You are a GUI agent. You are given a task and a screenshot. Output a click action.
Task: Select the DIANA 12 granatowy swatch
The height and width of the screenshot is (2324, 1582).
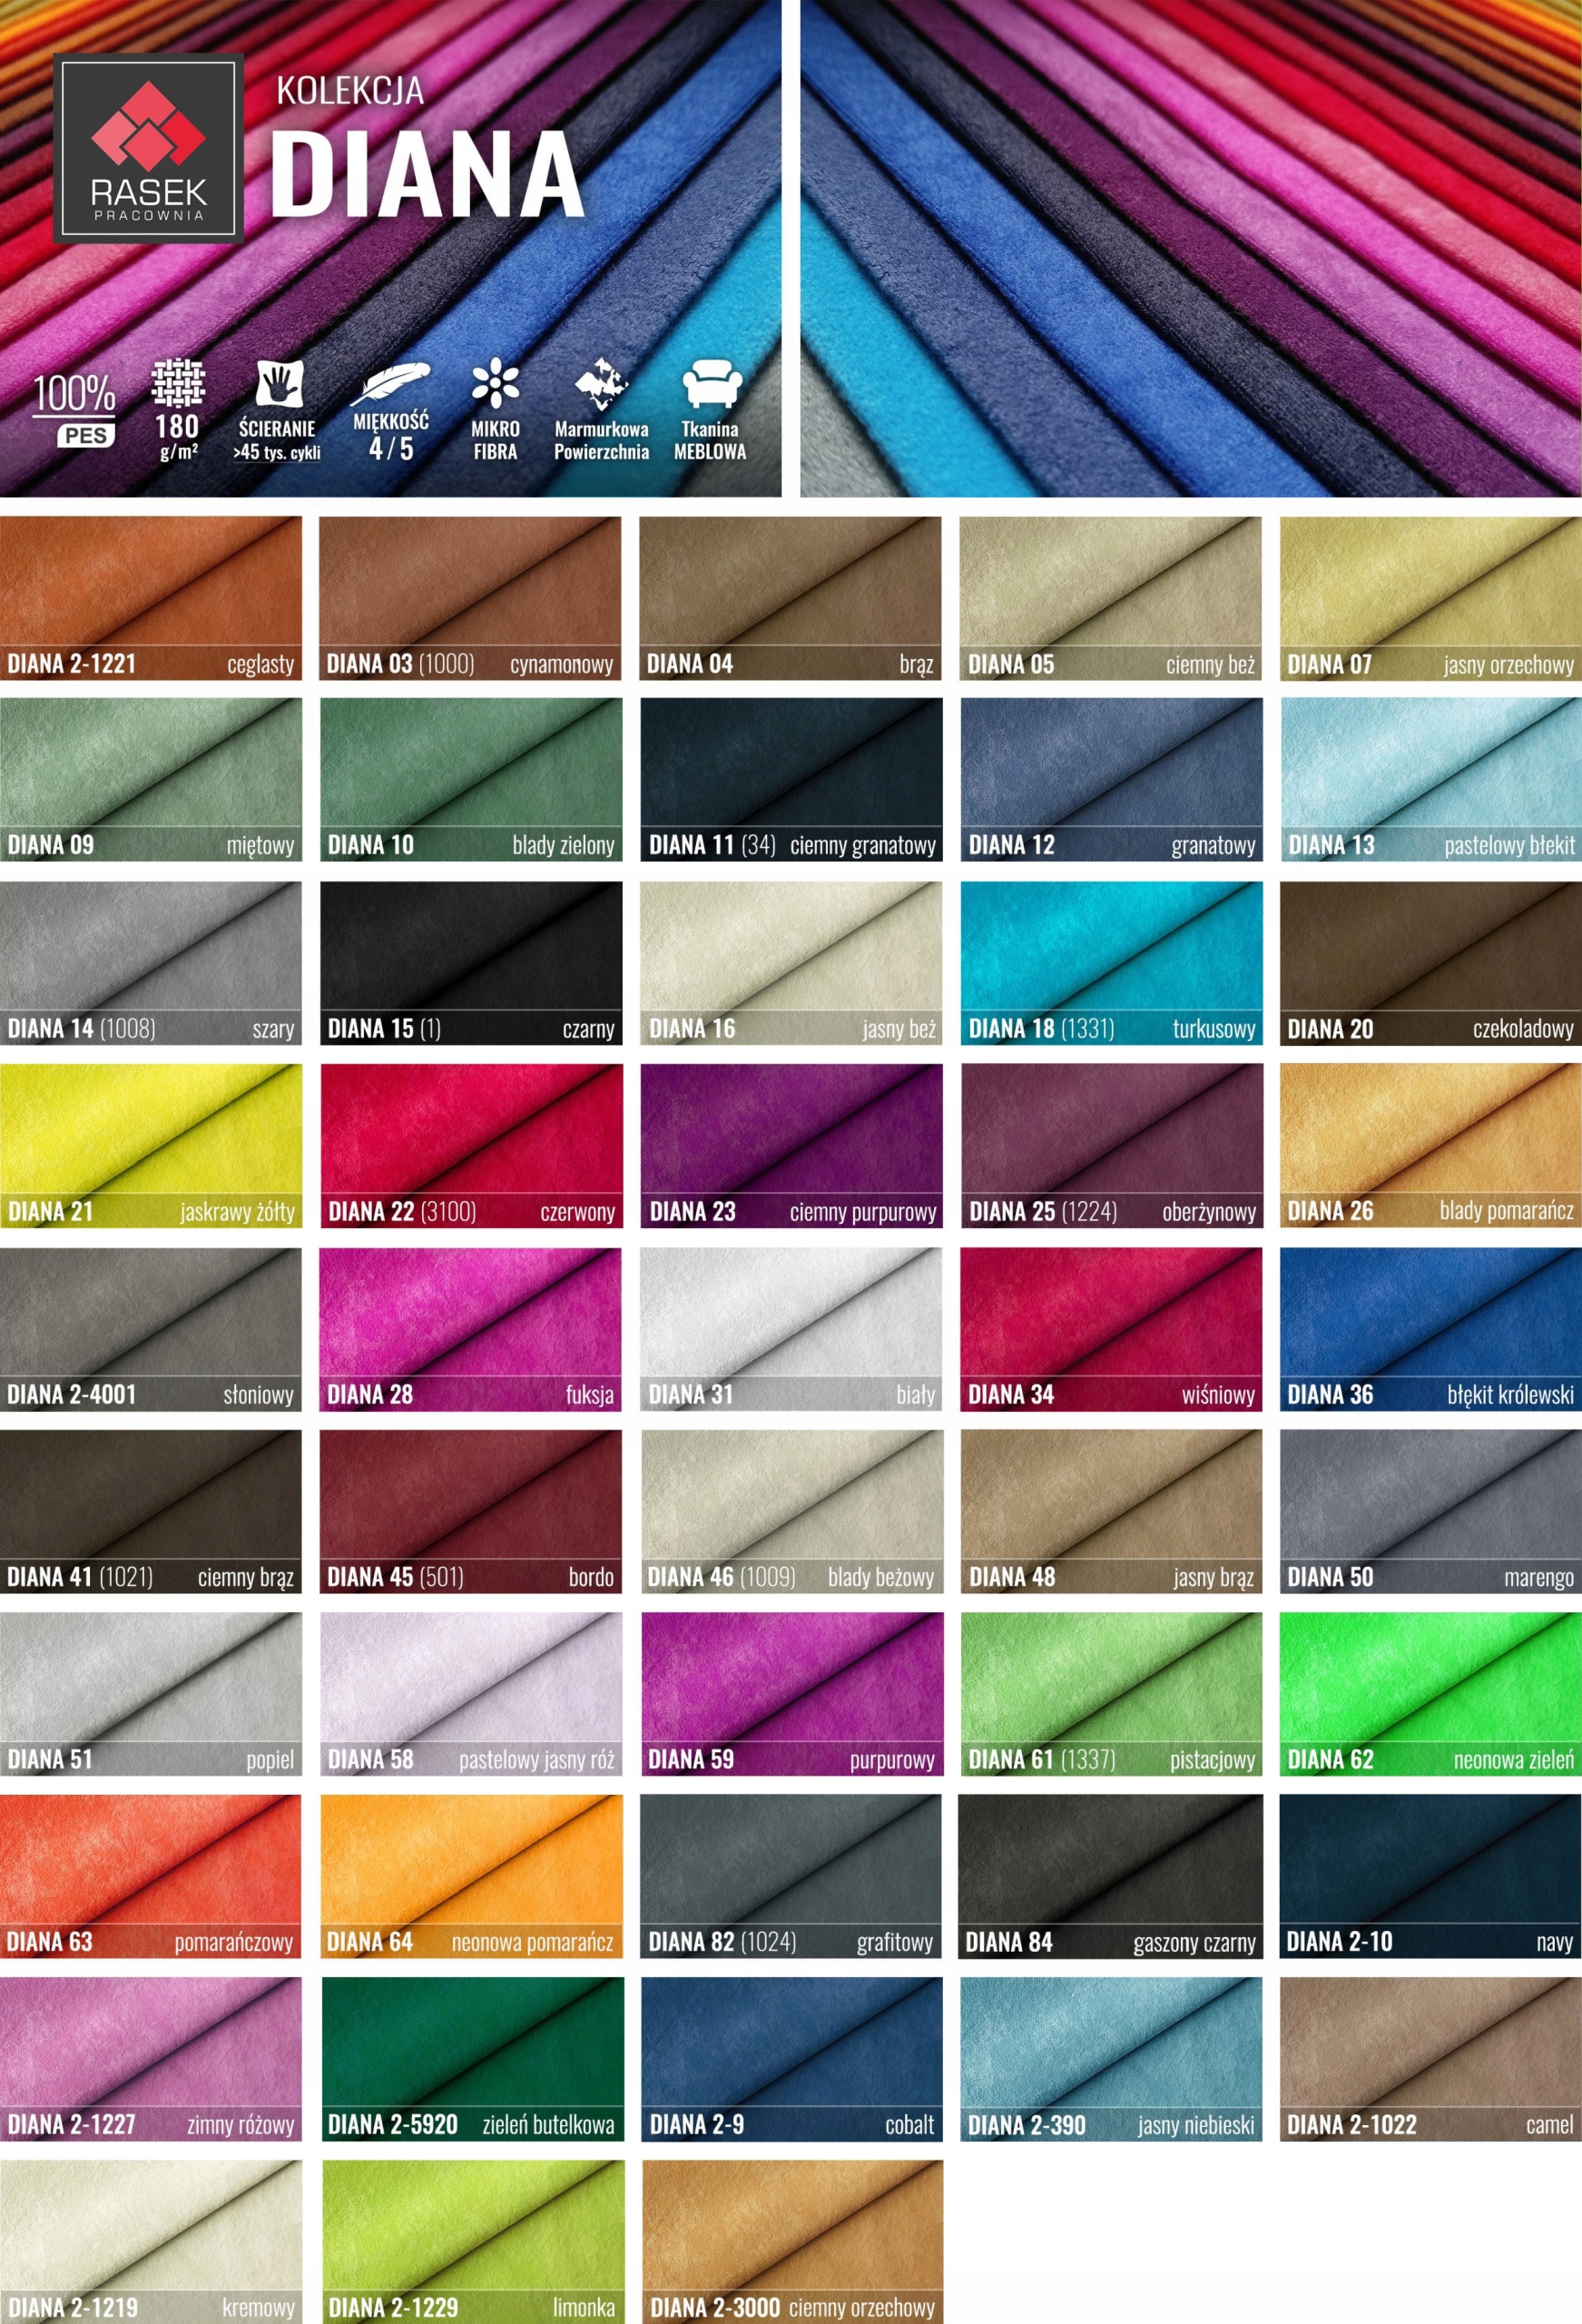pos(1111,780)
